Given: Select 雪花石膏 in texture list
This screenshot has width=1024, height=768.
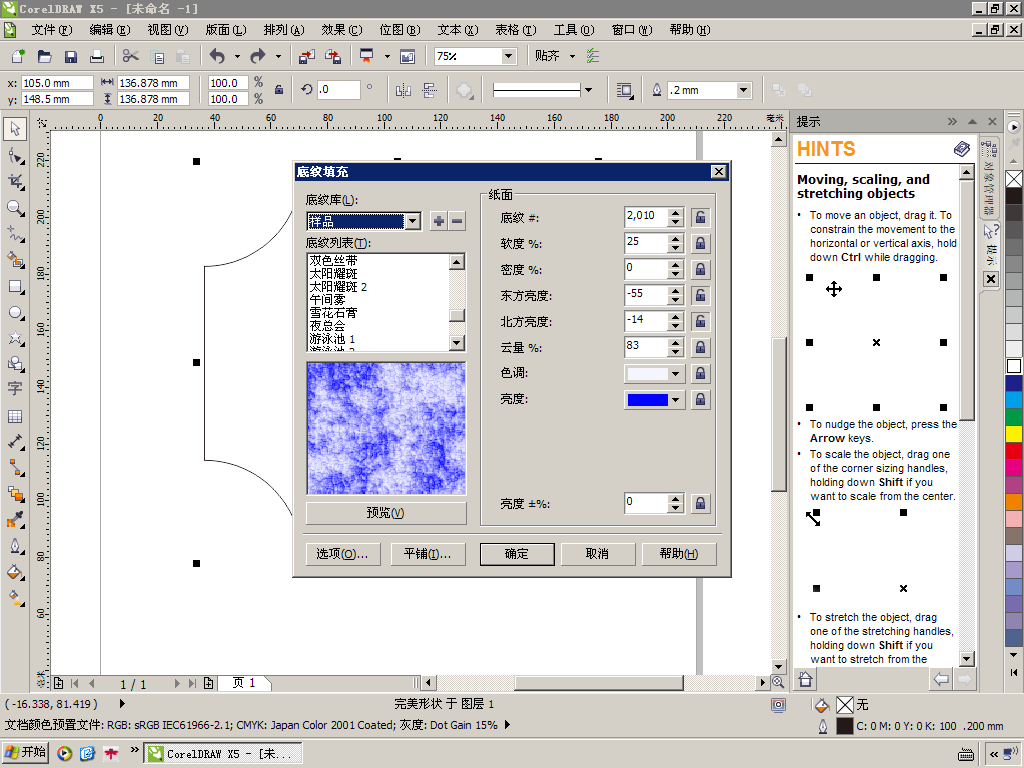Looking at the screenshot, I should point(333,313).
